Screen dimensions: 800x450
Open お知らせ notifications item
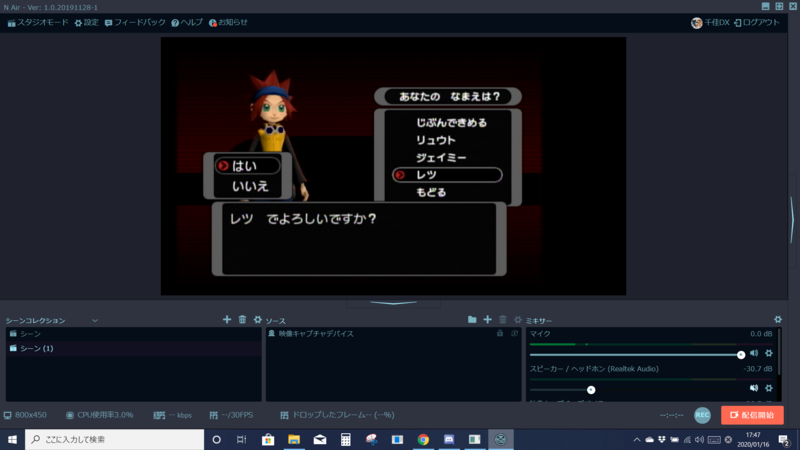click(228, 22)
